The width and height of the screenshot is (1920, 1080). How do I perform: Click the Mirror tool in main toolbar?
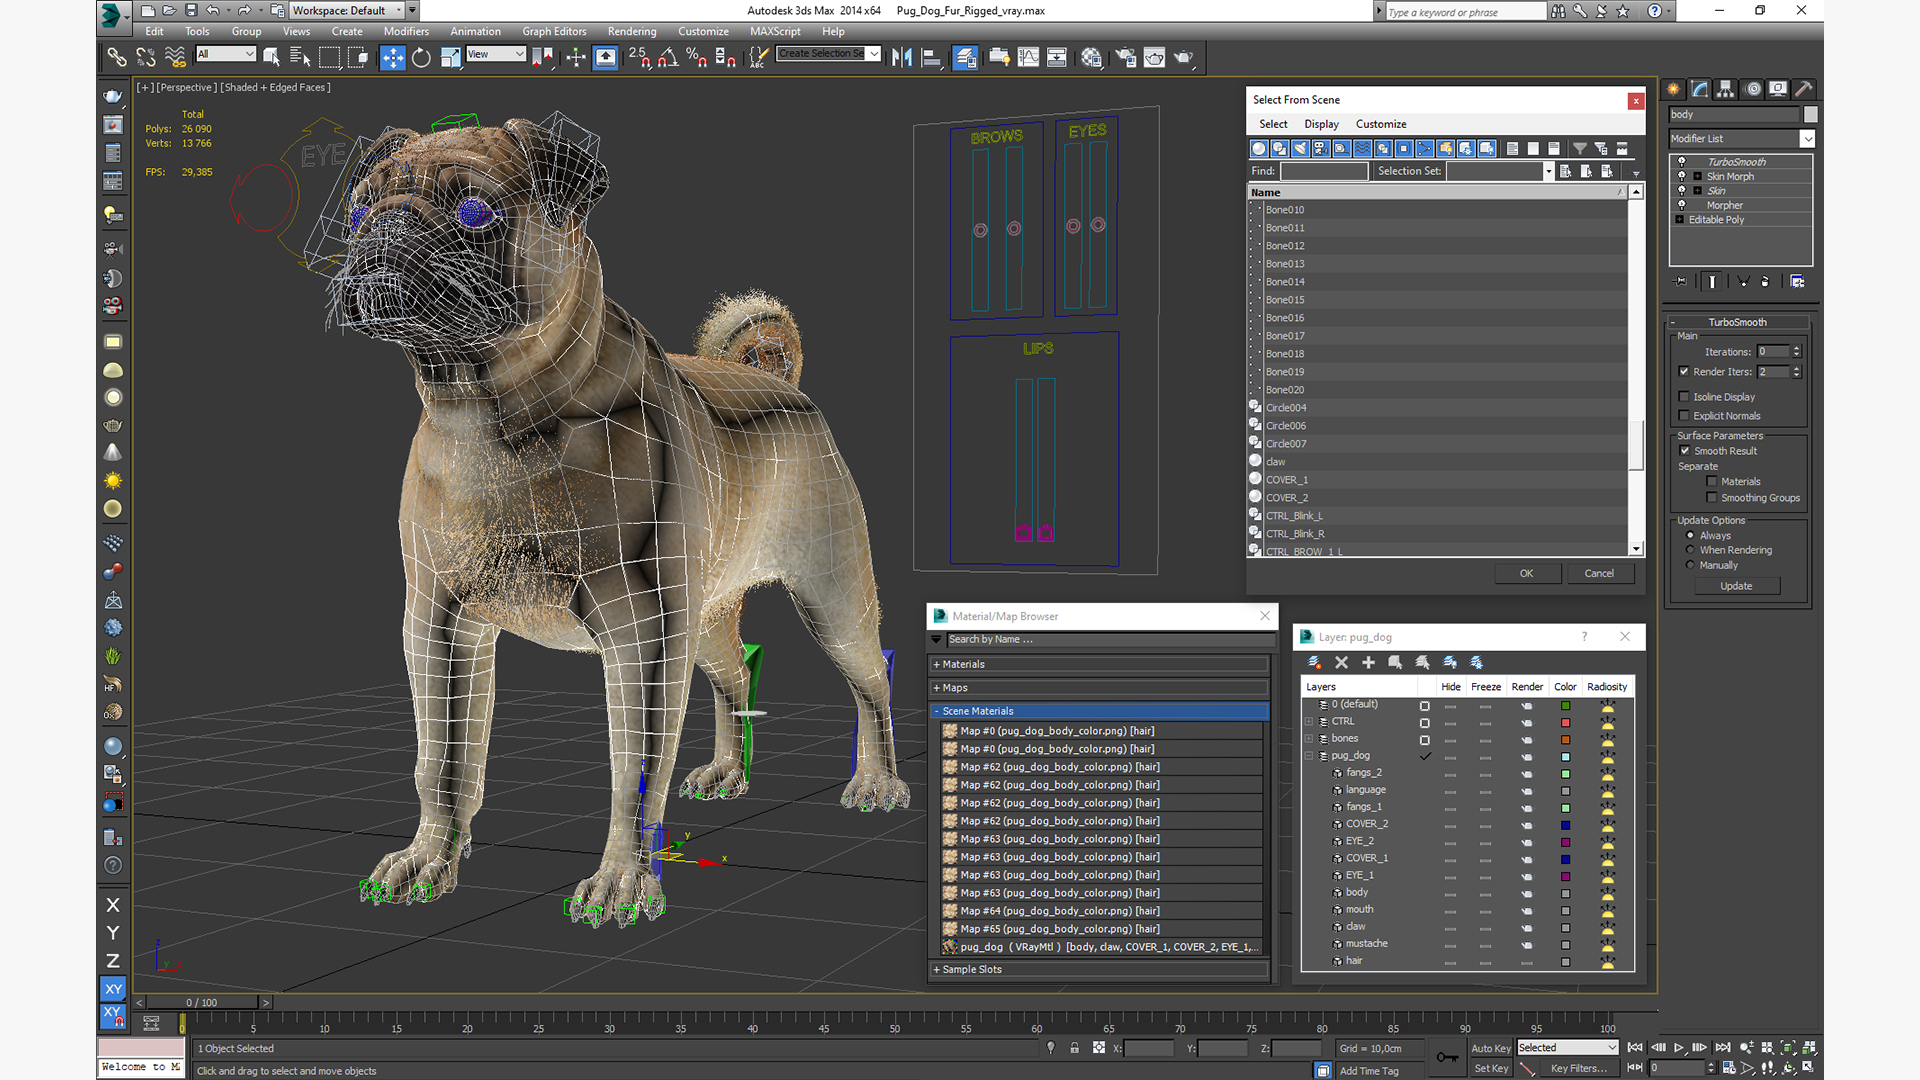click(902, 58)
